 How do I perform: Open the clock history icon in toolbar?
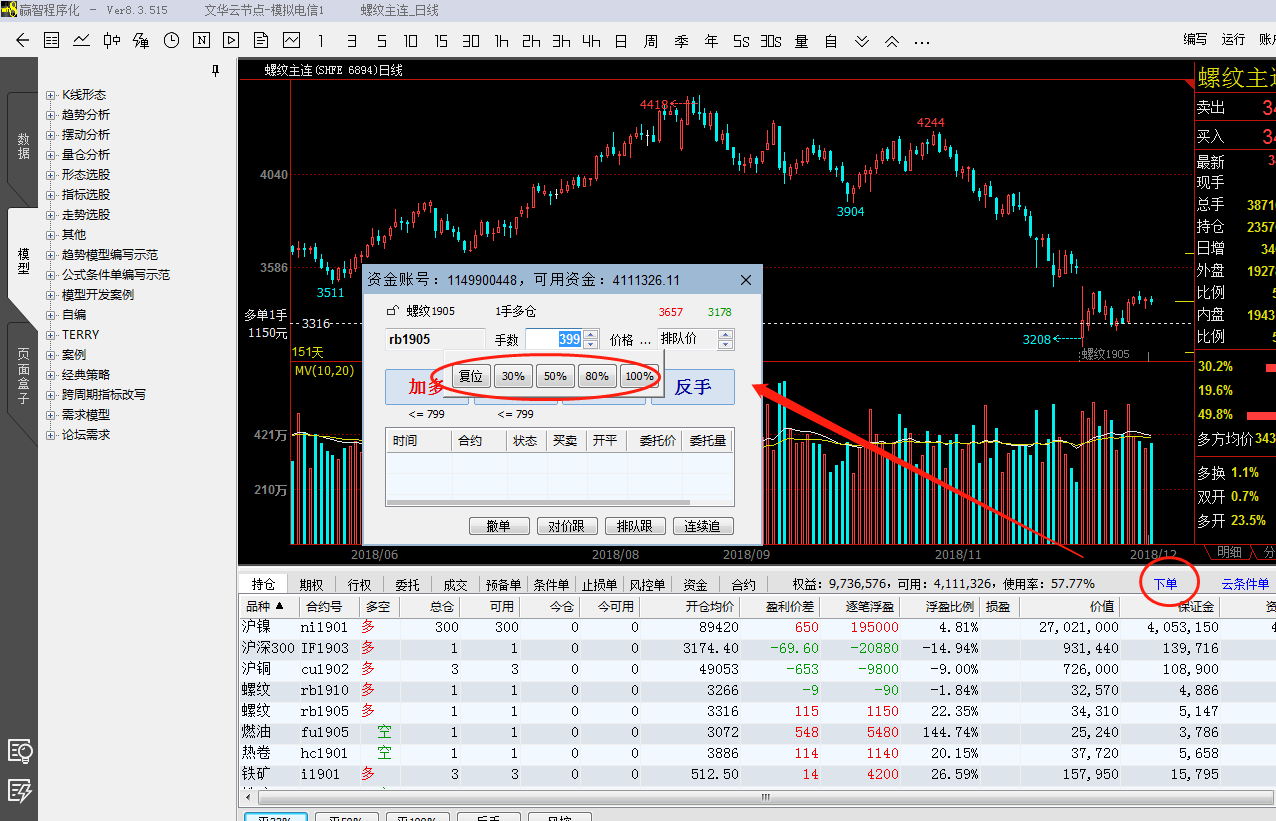click(x=172, y=41)
